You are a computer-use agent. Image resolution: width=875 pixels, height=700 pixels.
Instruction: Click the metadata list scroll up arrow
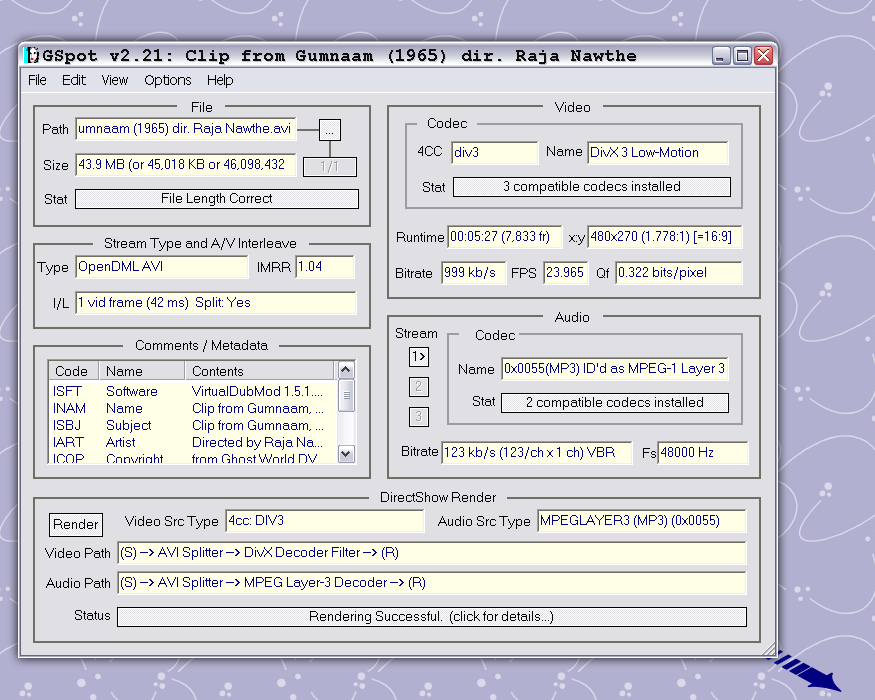click(x=346, y=370)
